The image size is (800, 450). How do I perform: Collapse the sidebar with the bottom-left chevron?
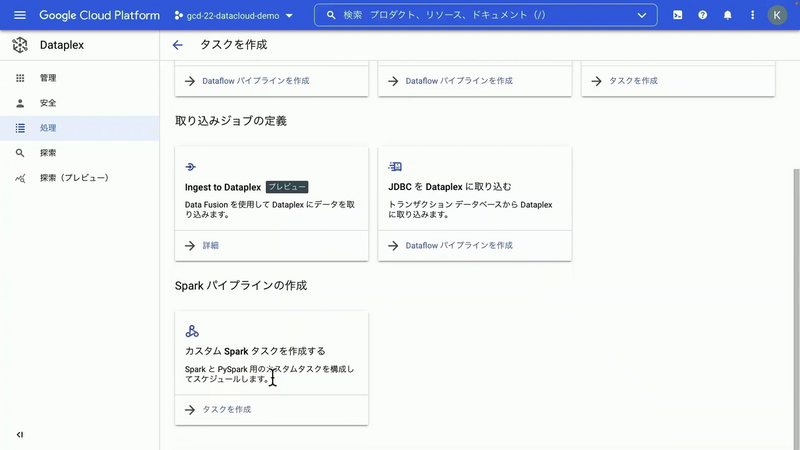tap(20, 435)
